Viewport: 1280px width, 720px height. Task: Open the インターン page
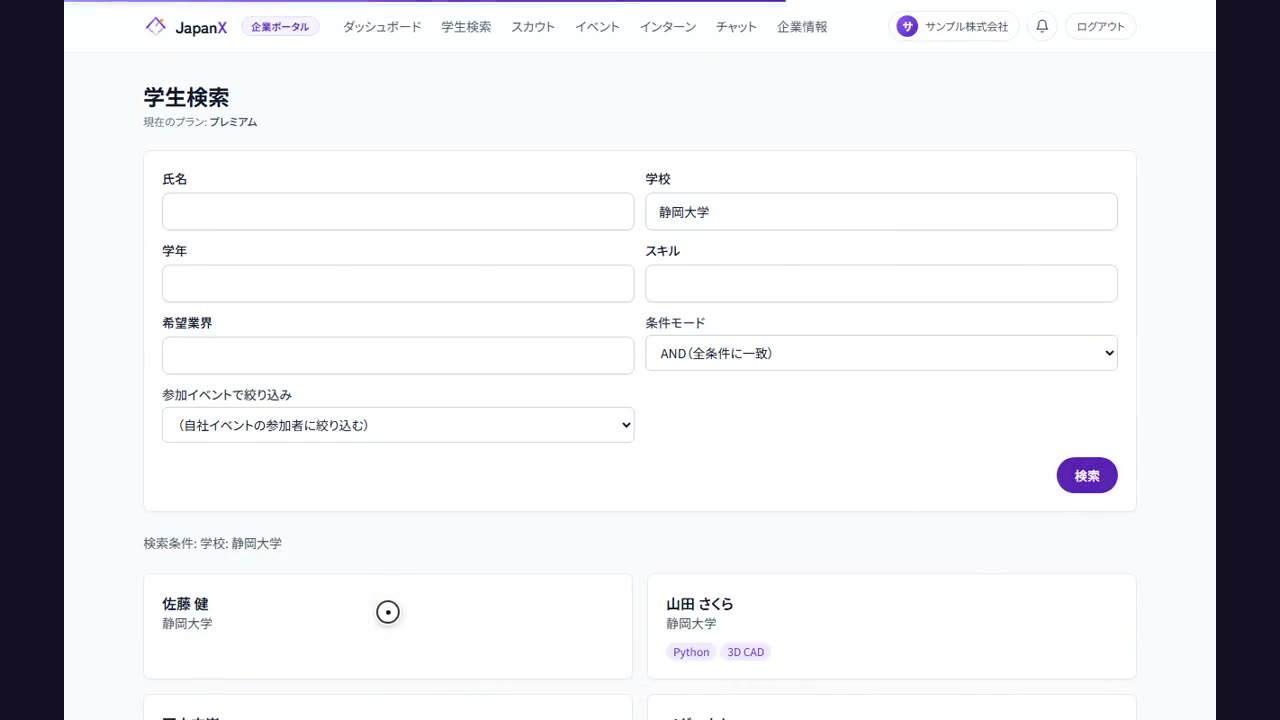pyautogui.click(x=668, y=27)
